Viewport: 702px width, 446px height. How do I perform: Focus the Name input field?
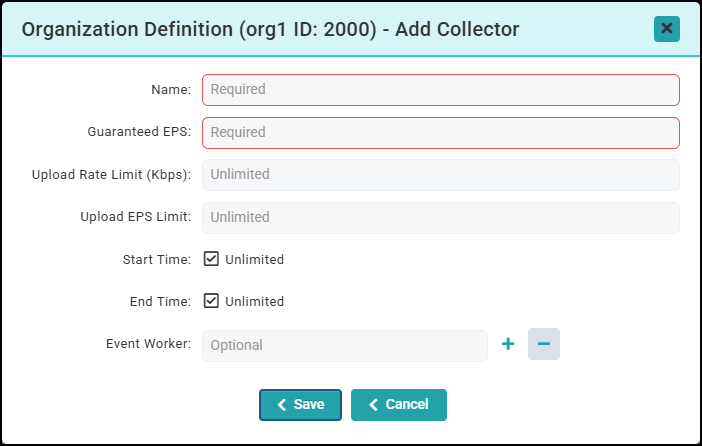pos(441,89)
